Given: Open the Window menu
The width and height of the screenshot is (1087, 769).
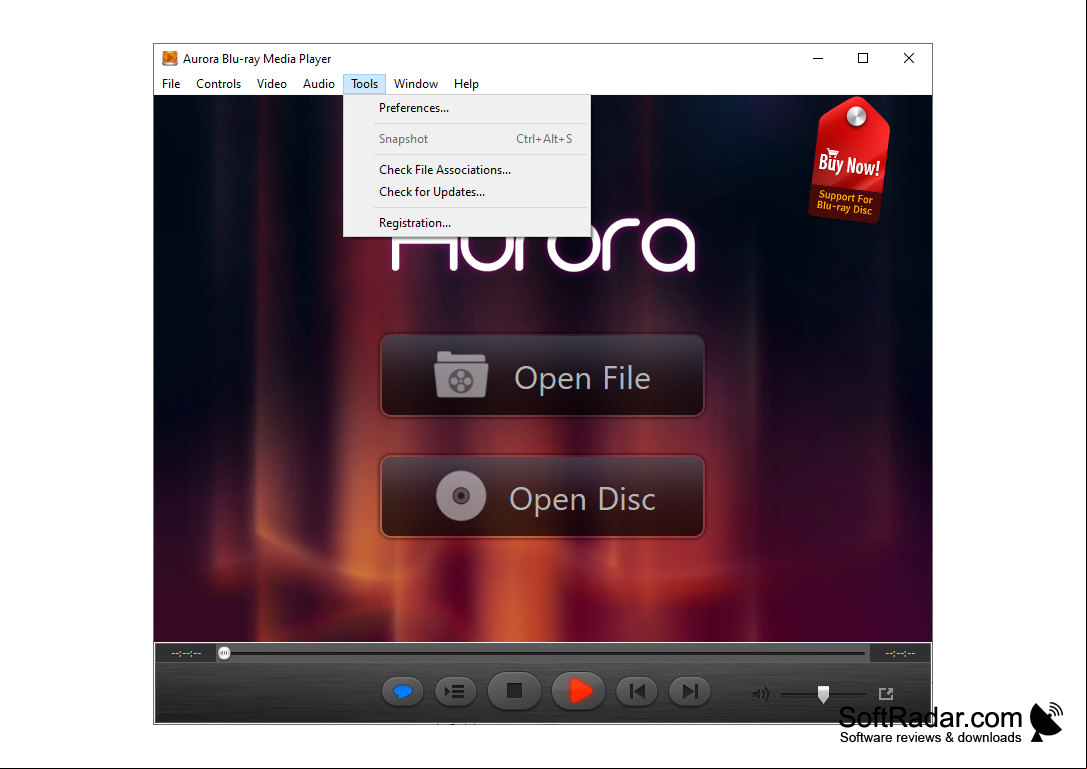Looking at the screenshot, I should pyautogui.click(x=416, y=84).
